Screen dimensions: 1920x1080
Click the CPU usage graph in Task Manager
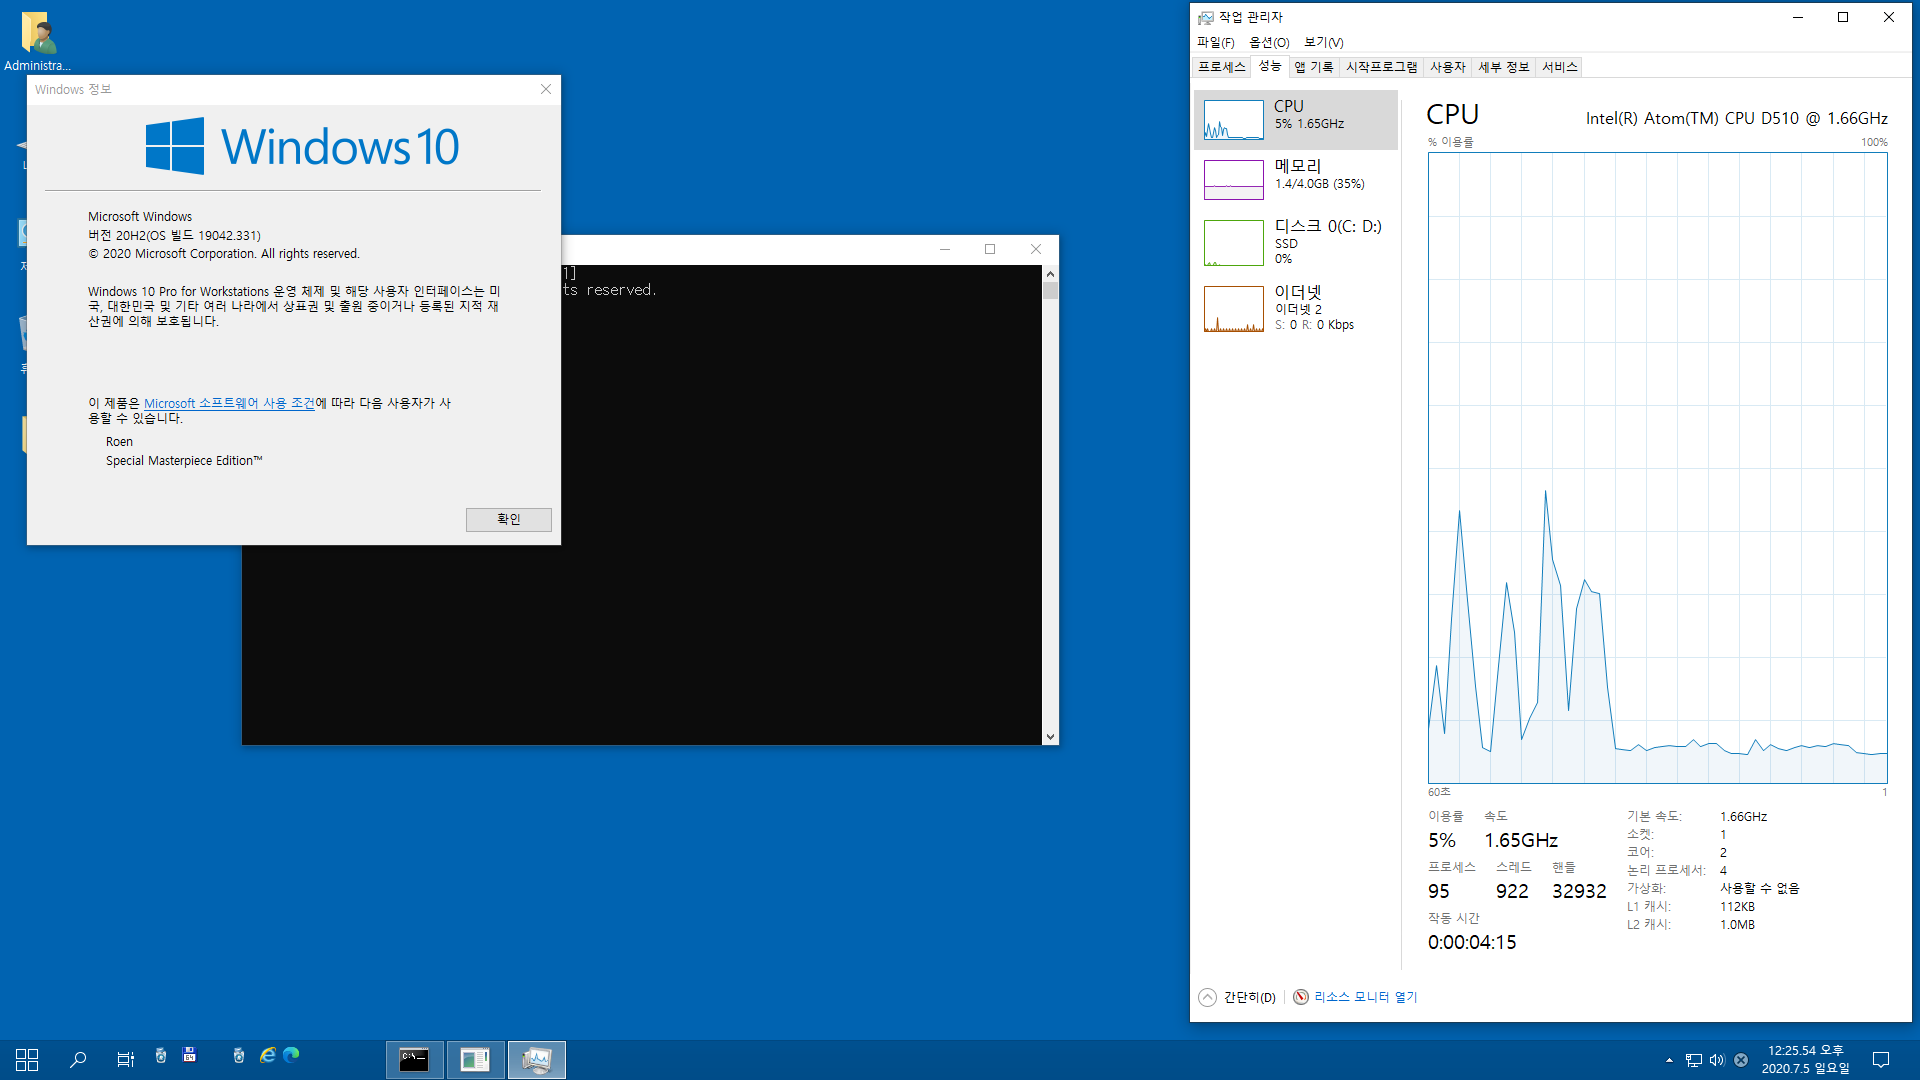(1657, 467)
